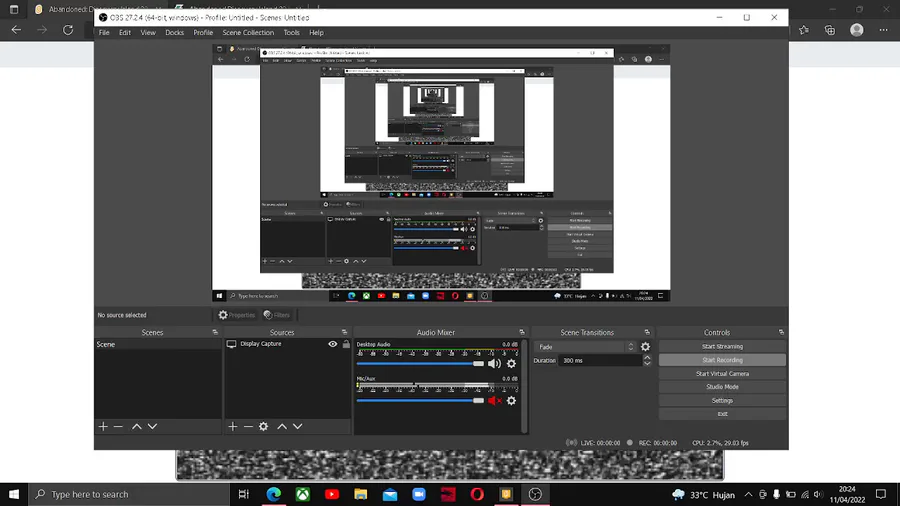Click the Properties gear button
Screen dimensions: 900x506
click(236, 315)
